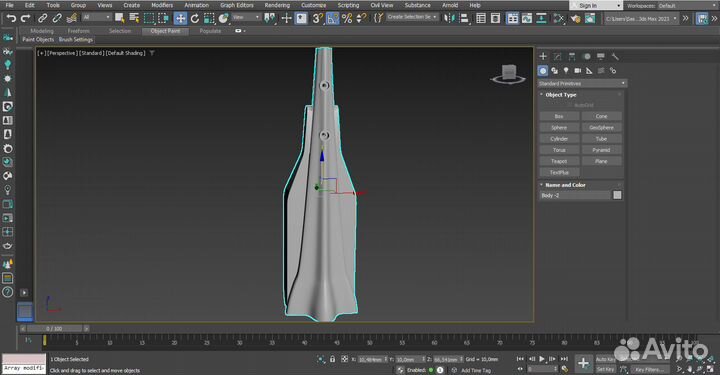Click the Sphere primitive button
Viewport: 720px width, 375px height.
559,128
